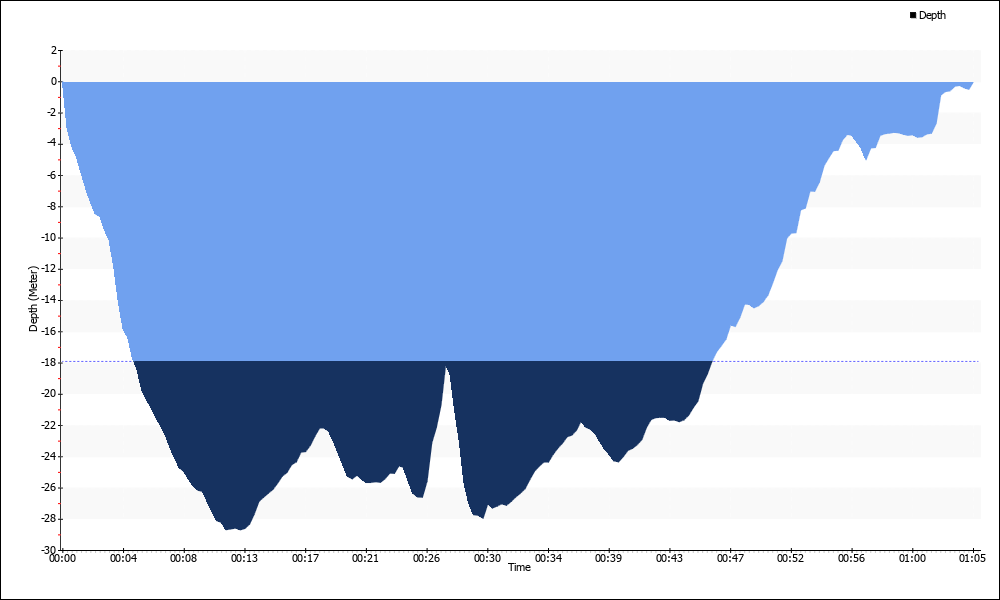
Task: Click the 00:52 time axis label
Action: point(790,559)
